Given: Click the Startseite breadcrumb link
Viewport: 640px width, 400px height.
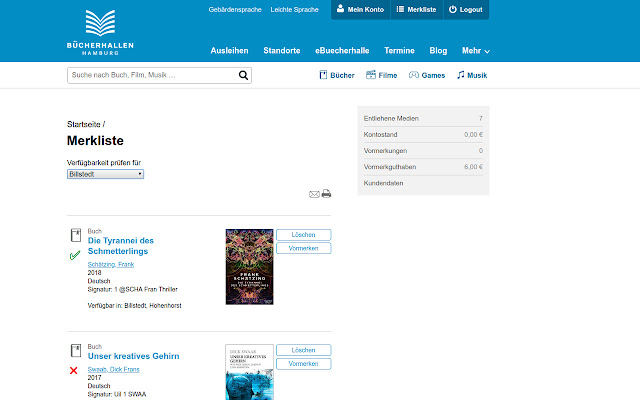Looking at the screenshot, I should [84, 124].
